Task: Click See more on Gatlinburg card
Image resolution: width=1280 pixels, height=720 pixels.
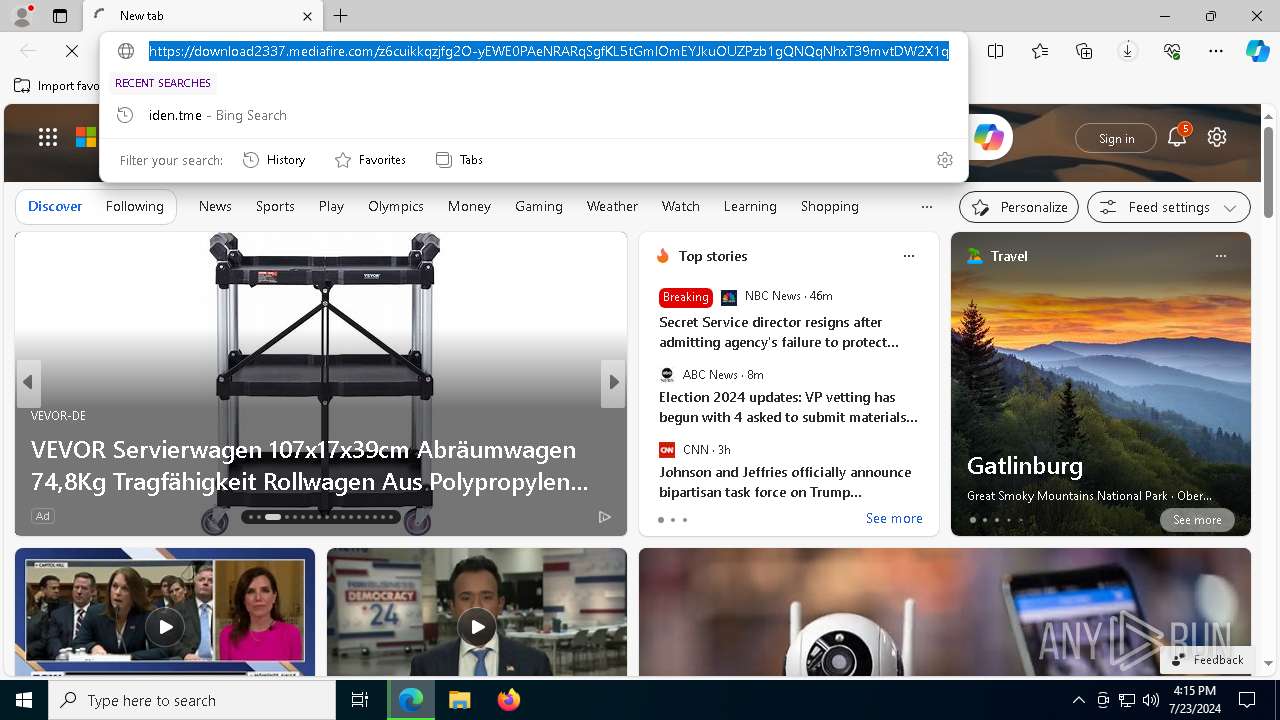Action: point(1197,520)
